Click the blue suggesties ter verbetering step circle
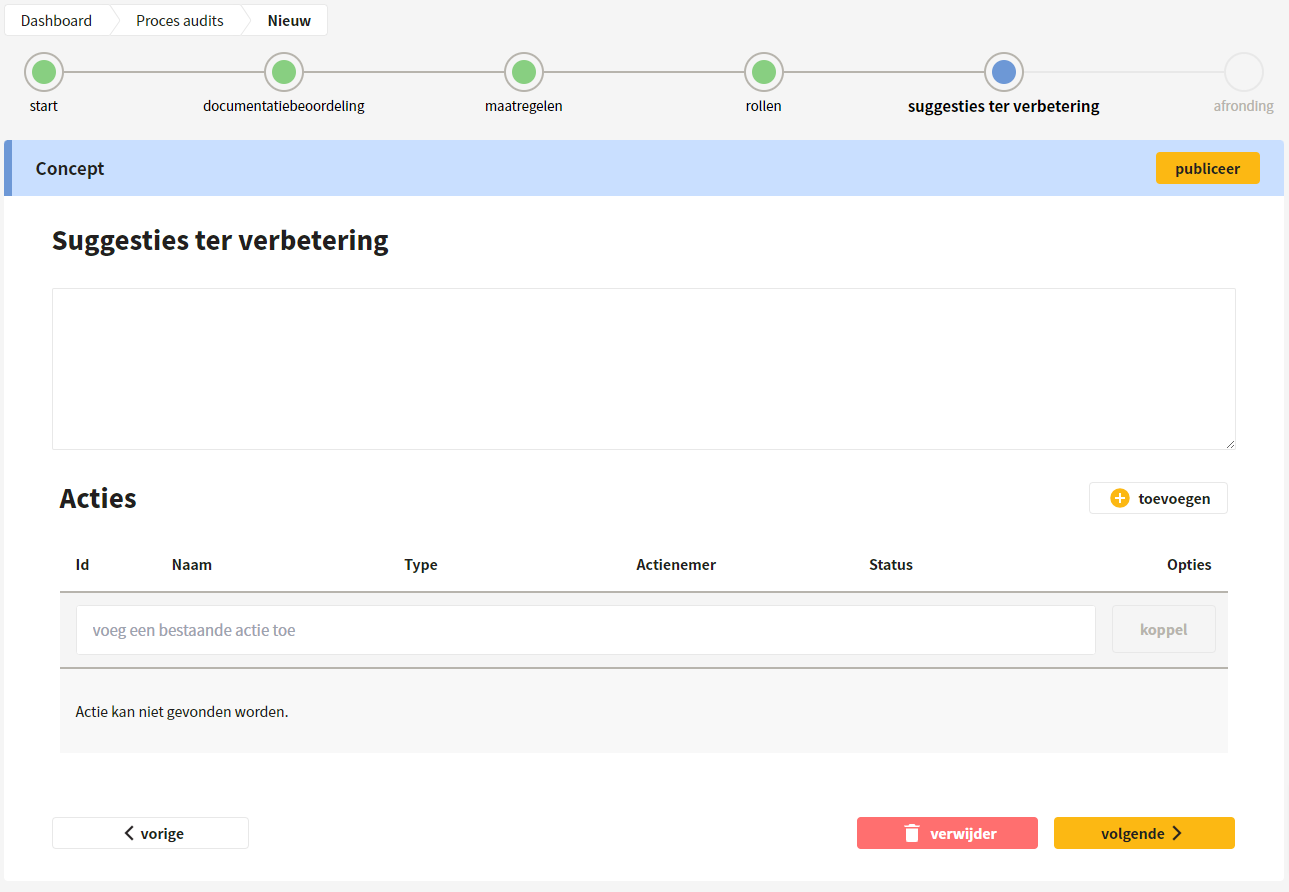The width and height of the screenshot is (1289, 892). pyautogui.click(x=1004, y=72)
